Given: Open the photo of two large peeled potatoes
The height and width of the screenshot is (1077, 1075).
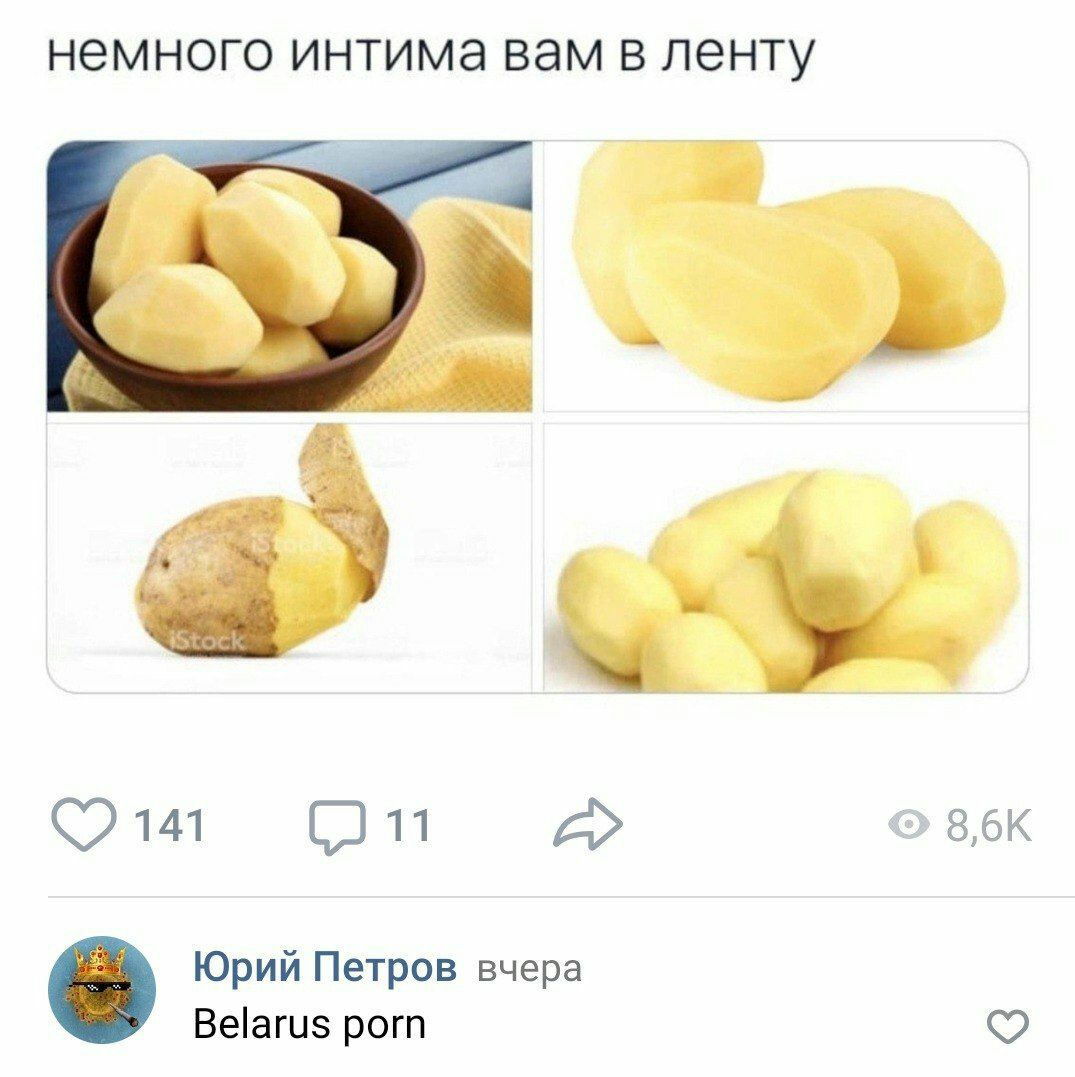Looking at the screenshot, I should (x=786, y=276).
